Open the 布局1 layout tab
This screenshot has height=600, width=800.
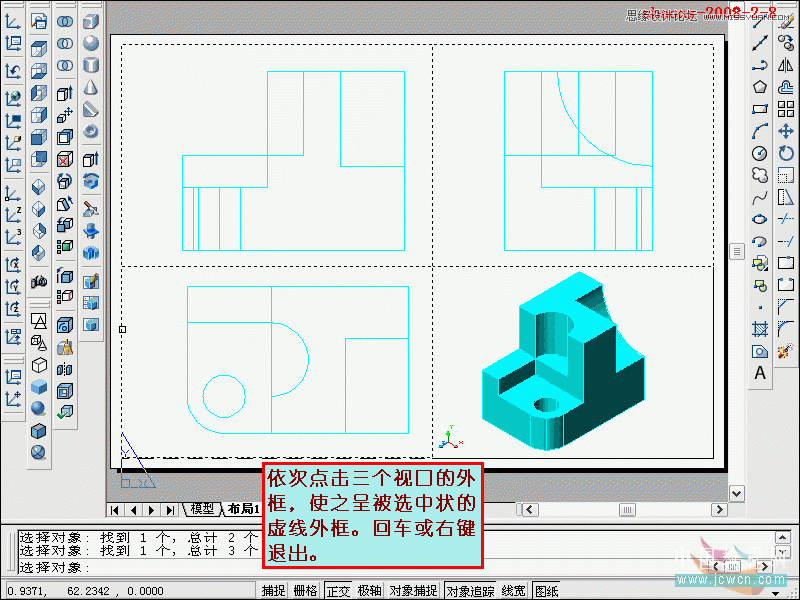pyautogui.click(x=243, y=509)
